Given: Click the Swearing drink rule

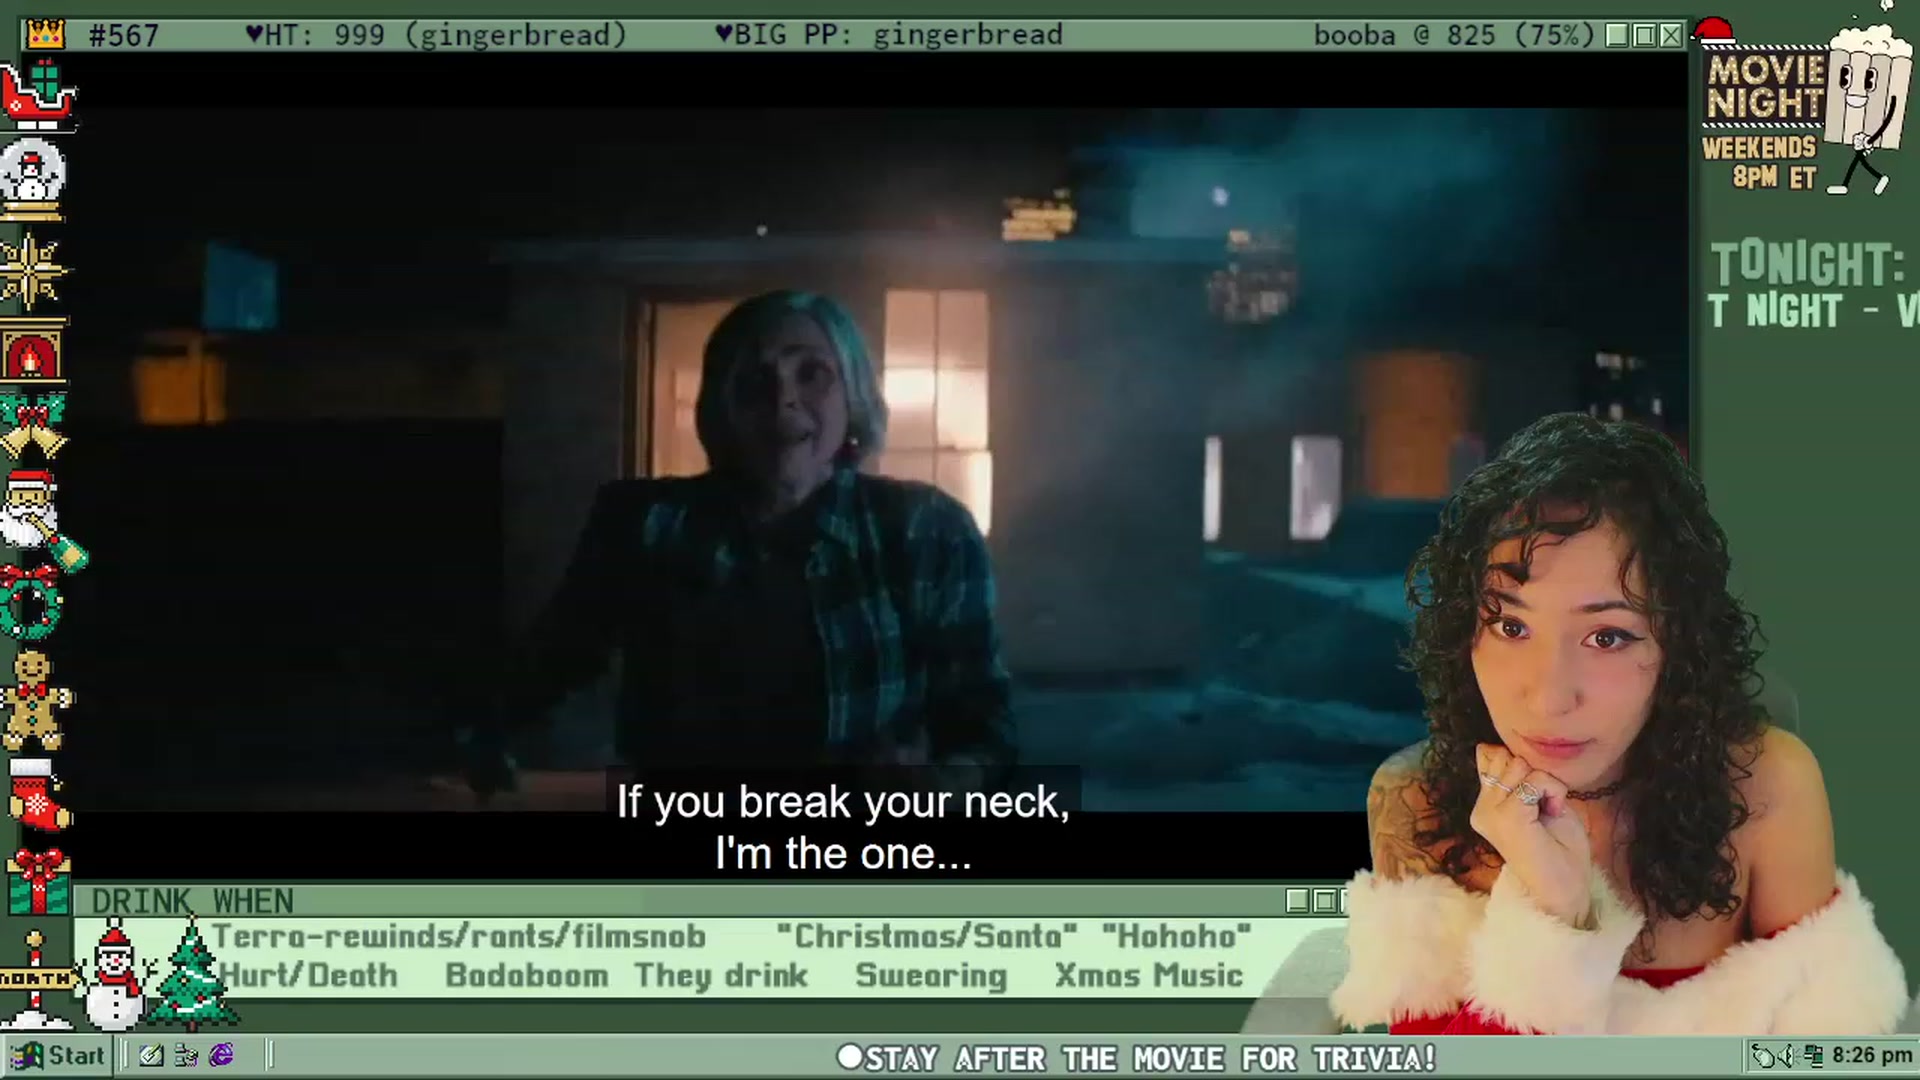Looking at the screenshot, I should [x=931, y=976].
